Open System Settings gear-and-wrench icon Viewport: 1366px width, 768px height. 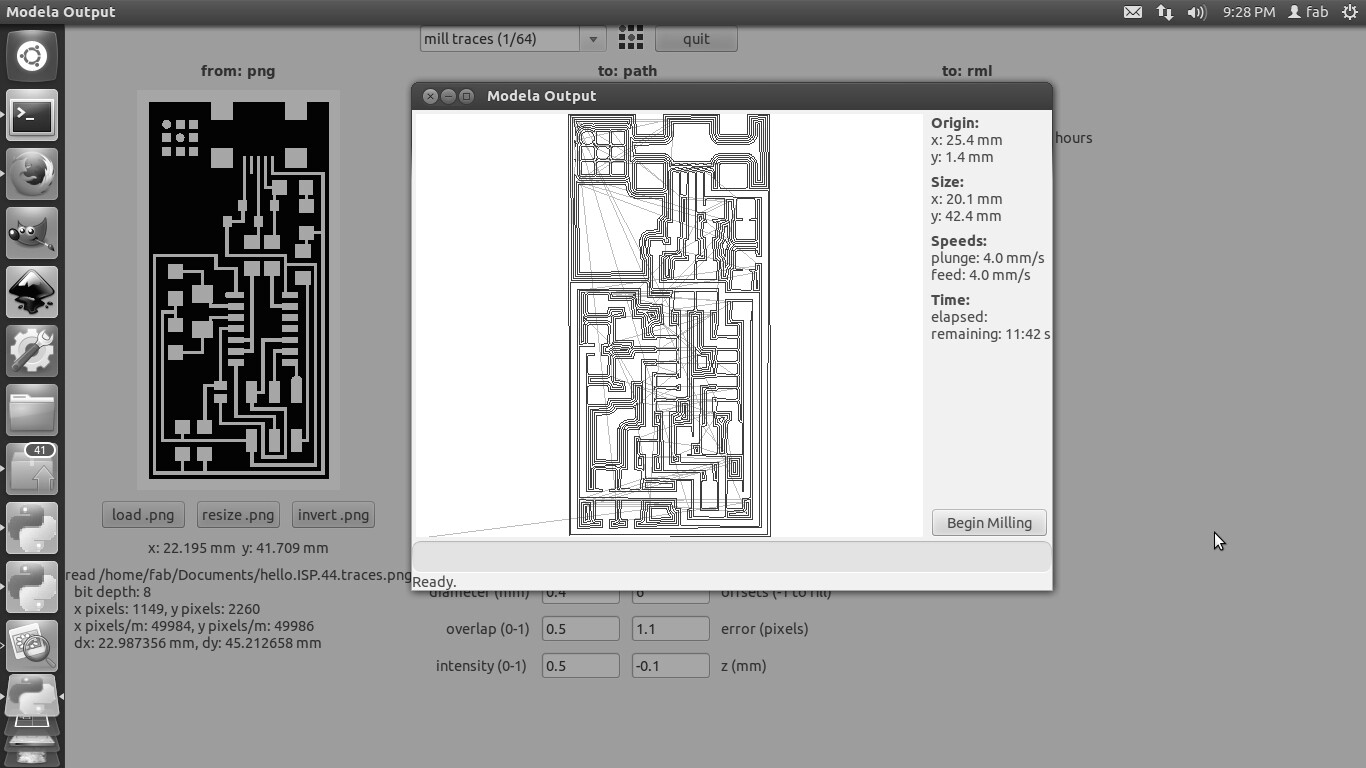32,351
